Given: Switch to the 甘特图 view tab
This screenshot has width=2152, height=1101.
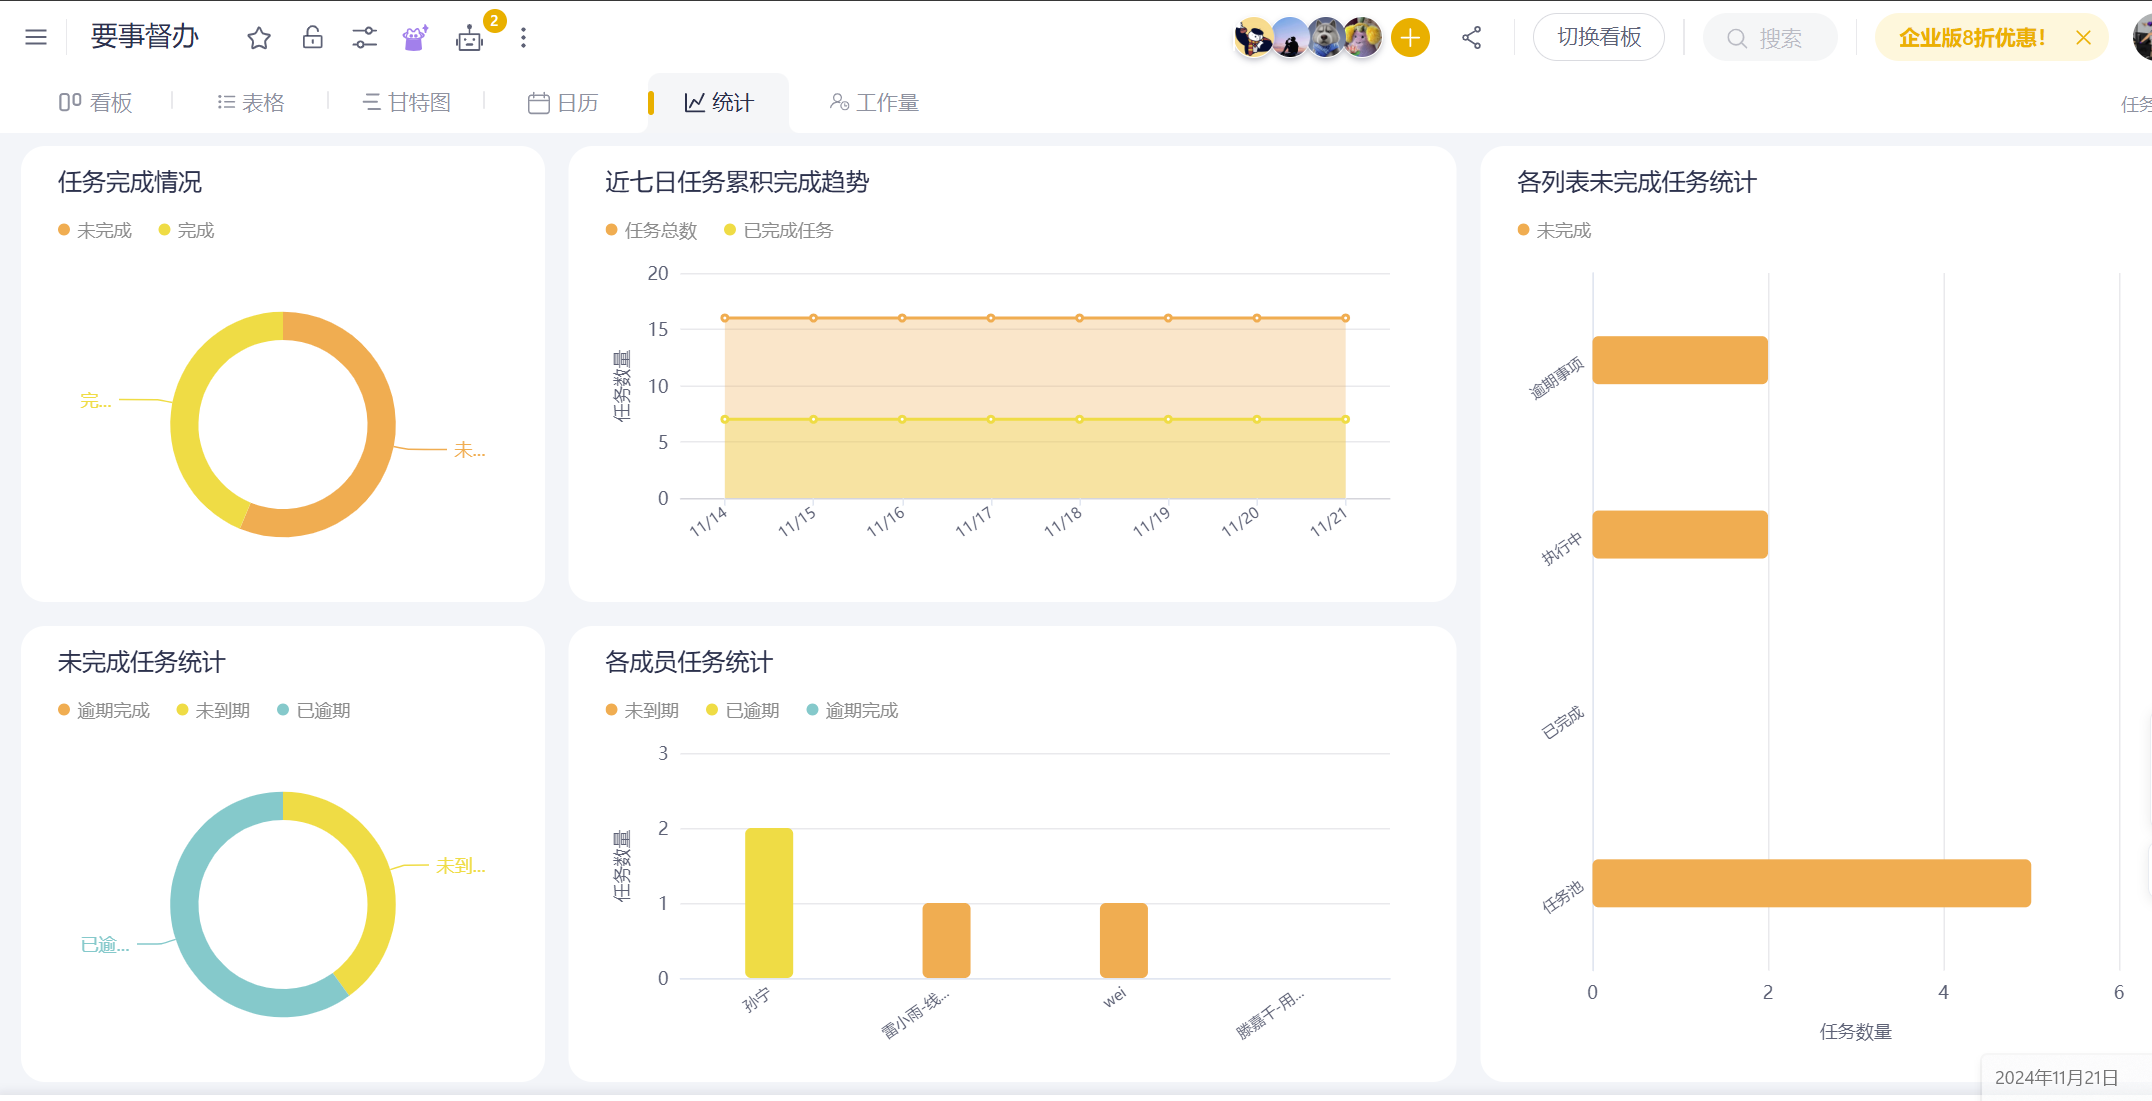Looking at the screenshot, I should [x=406, y=101].
